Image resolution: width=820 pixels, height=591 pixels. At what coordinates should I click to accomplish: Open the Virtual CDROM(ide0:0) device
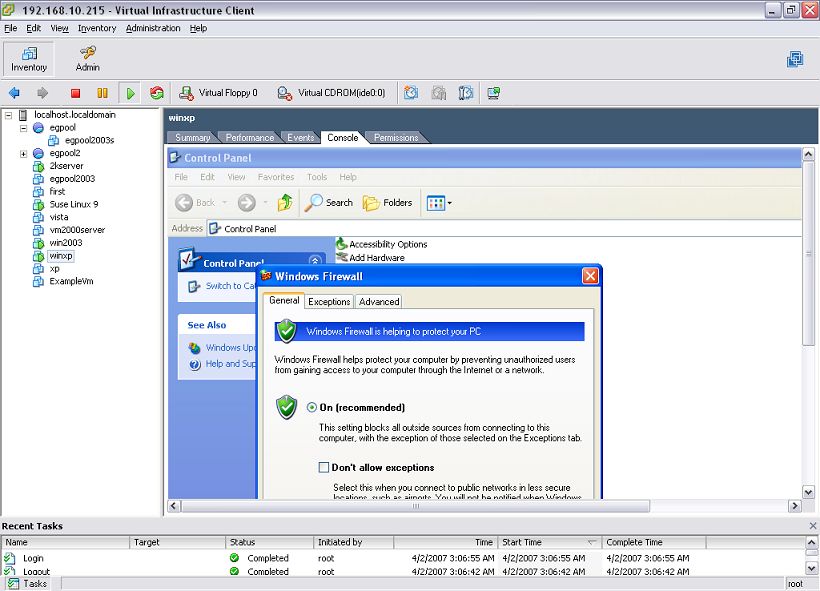(331, 93)
